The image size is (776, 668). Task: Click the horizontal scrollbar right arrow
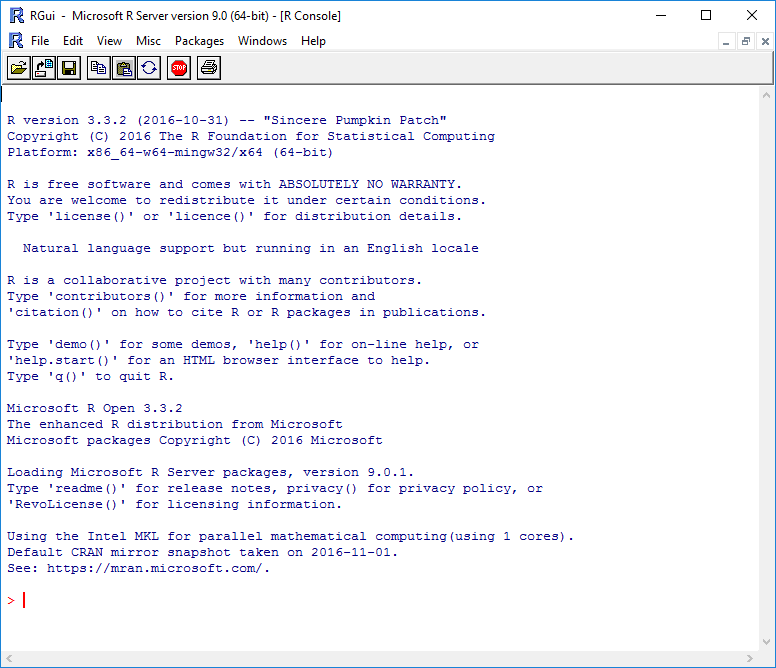(x=750, y=659)
